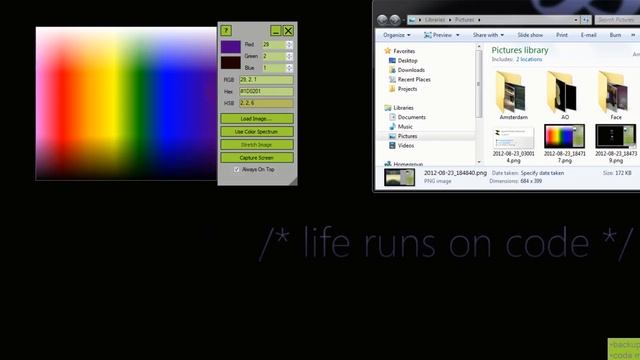Image resolution: width=640 pixels, height=360 pixels.
Task: Open Recent Places in navigation pane
Action: coord(410,79)
